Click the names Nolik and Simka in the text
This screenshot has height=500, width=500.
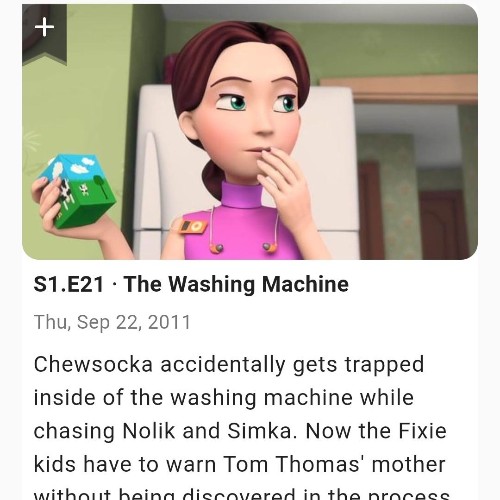coord(207,431)
